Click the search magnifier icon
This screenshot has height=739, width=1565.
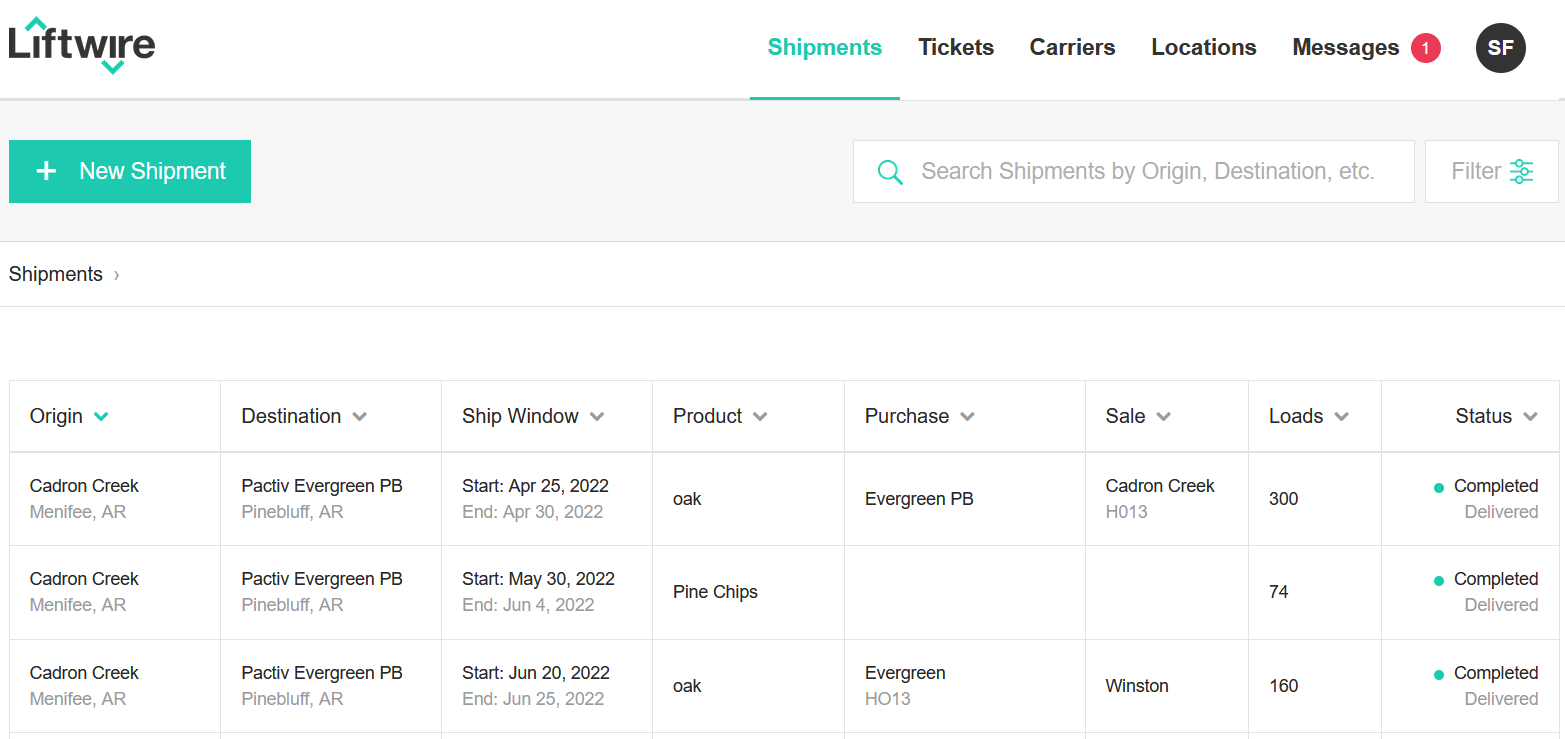(x=890, y=172)
